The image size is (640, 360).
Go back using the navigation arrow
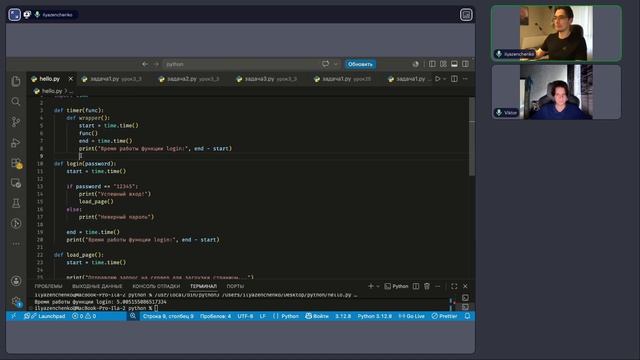coord(145,64)
